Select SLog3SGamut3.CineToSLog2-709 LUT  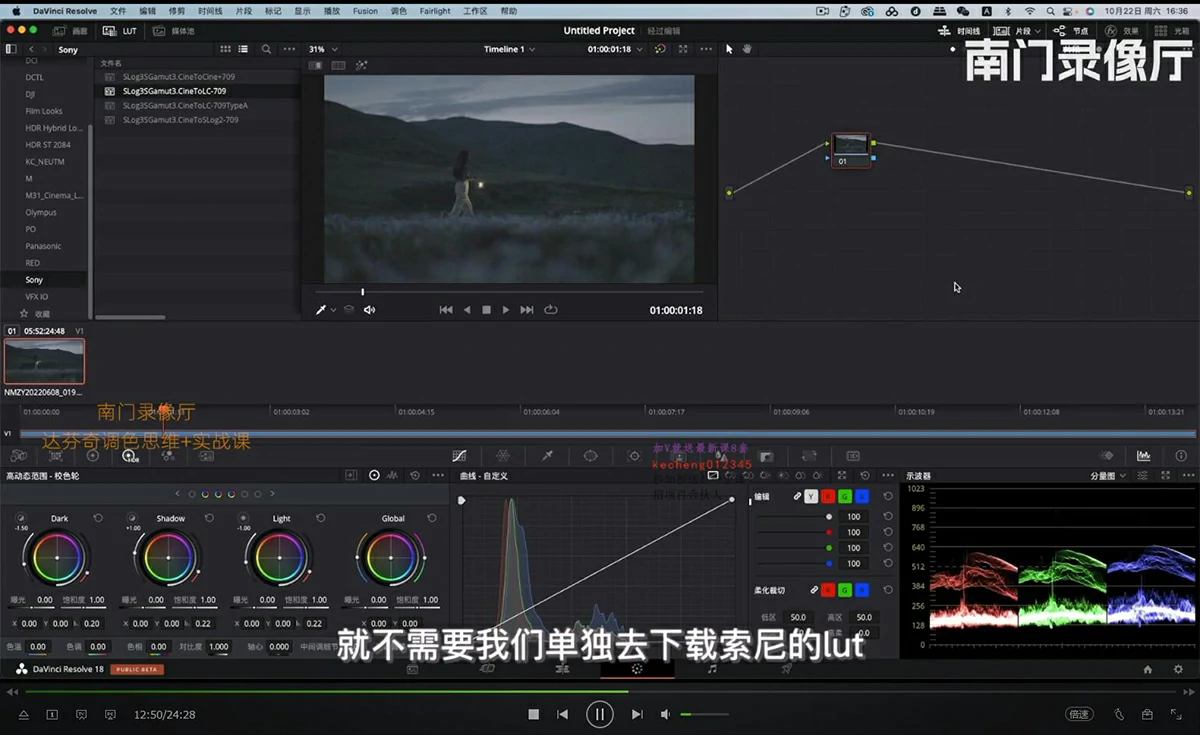(x=180, y=120)
